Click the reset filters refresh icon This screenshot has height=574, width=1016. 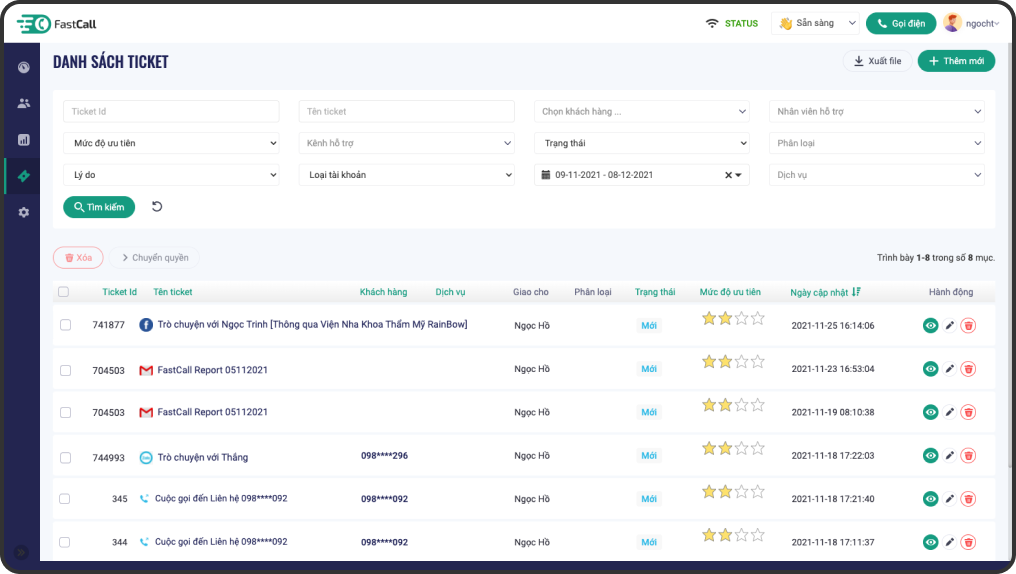pyautogui.click(x=157, y=207)
